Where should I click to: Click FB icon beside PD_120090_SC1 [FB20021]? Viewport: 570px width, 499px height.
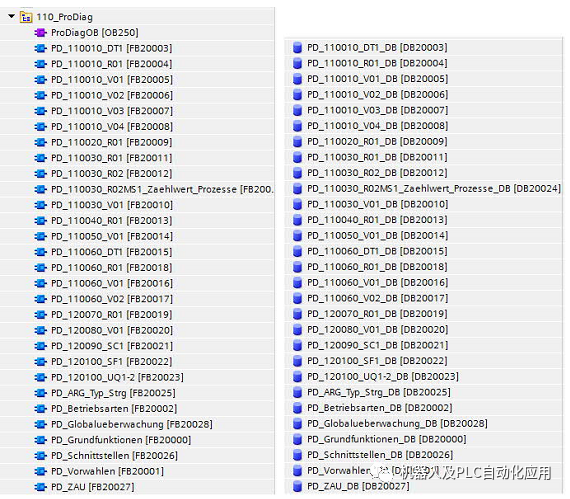(40, 346)
